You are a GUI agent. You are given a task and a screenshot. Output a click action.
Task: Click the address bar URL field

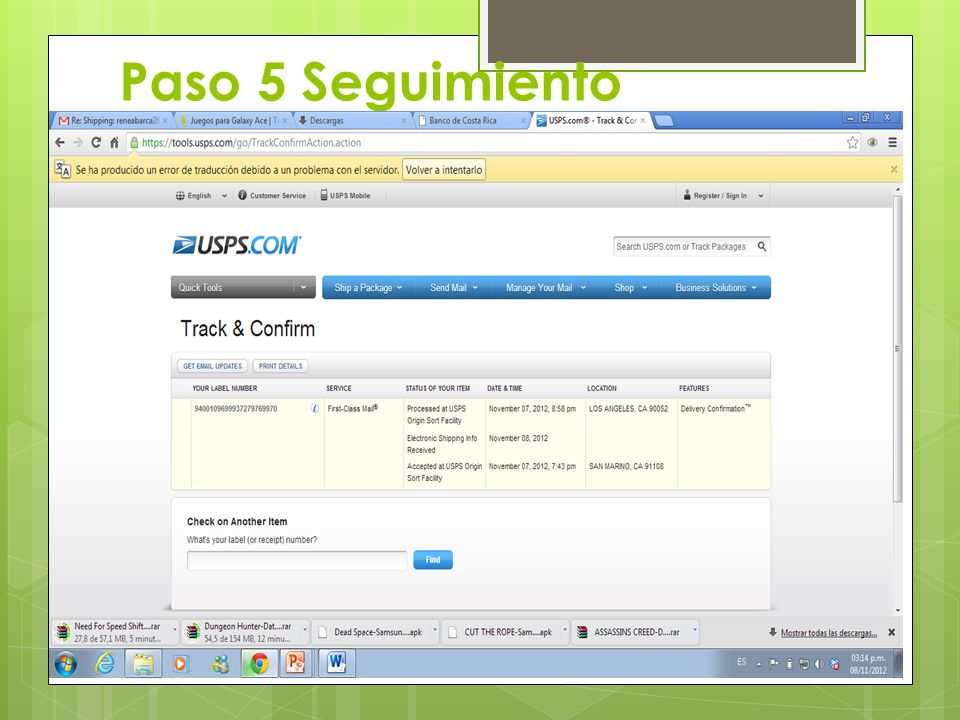click(x=484, y=143)
